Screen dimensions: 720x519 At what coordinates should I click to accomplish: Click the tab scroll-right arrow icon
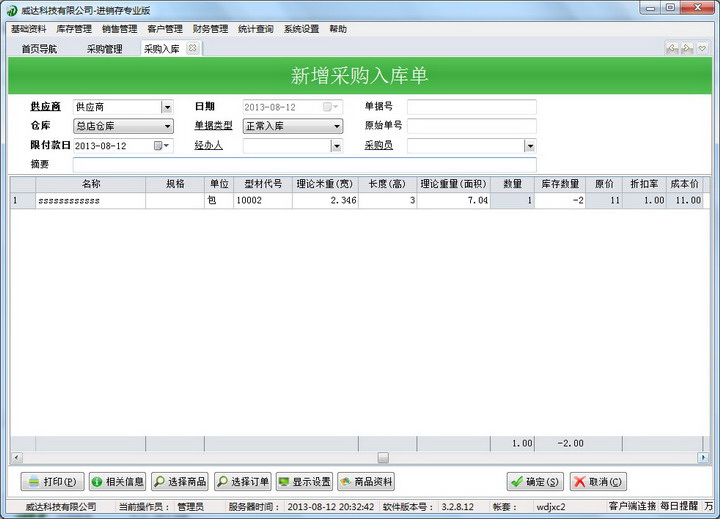[687, 48]
